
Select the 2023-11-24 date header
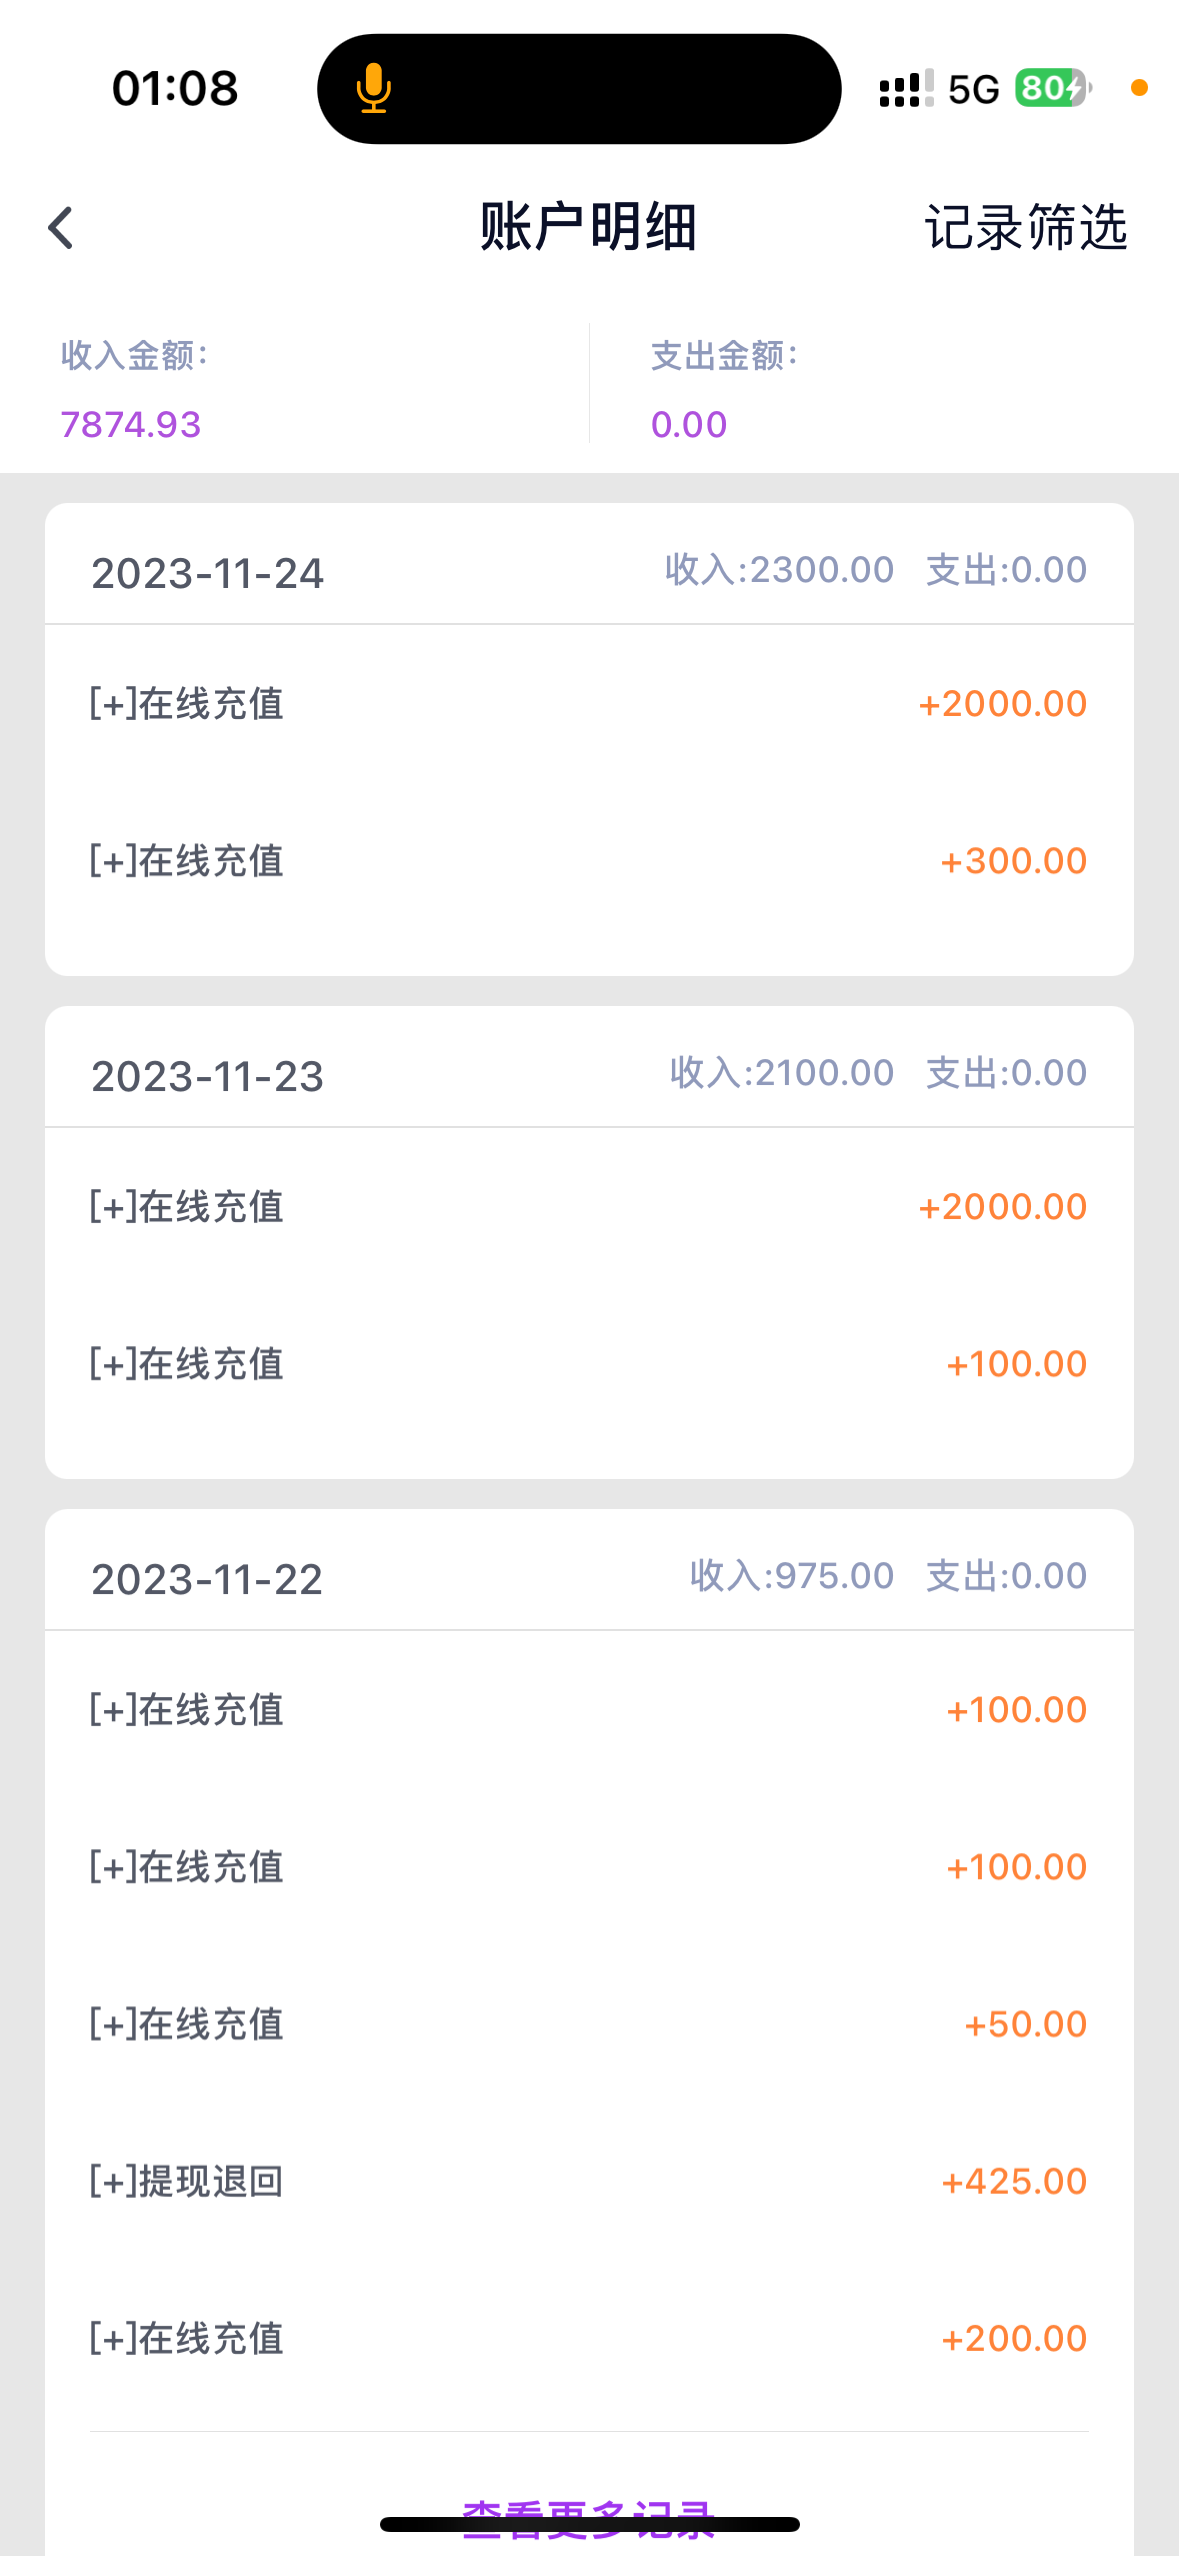click(208, 573)
